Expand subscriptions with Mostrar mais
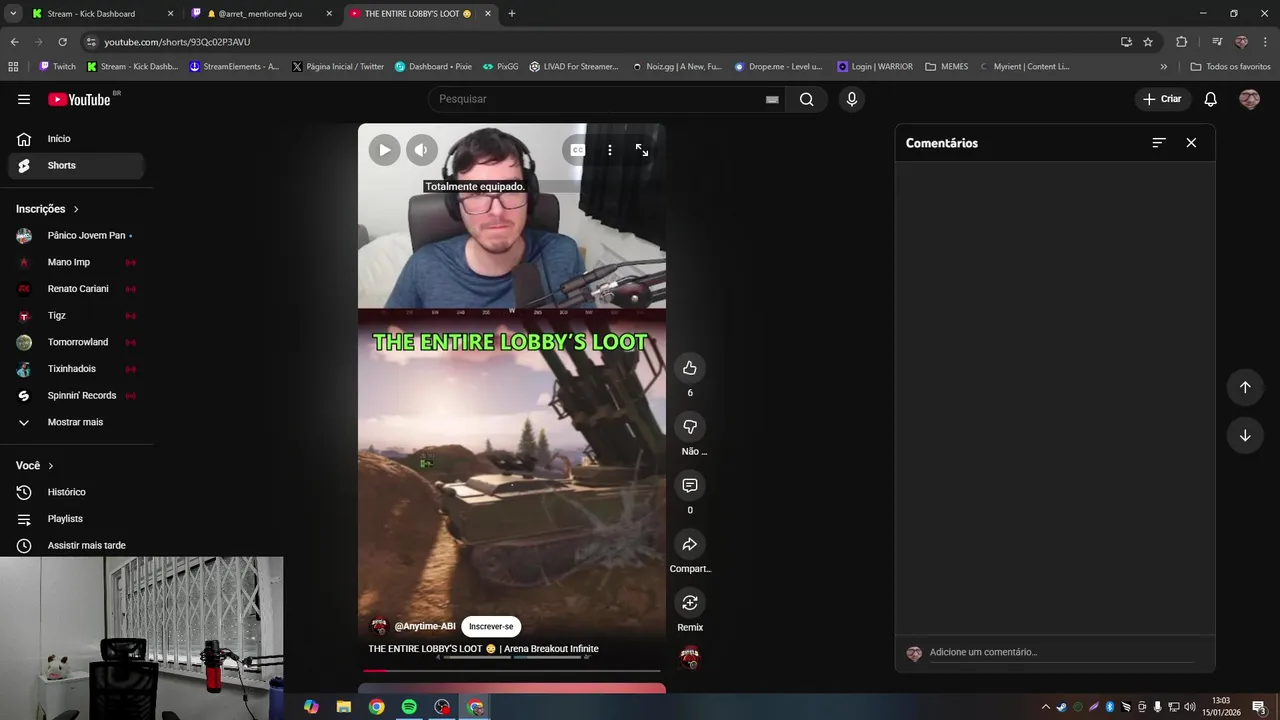 point(76,422)
